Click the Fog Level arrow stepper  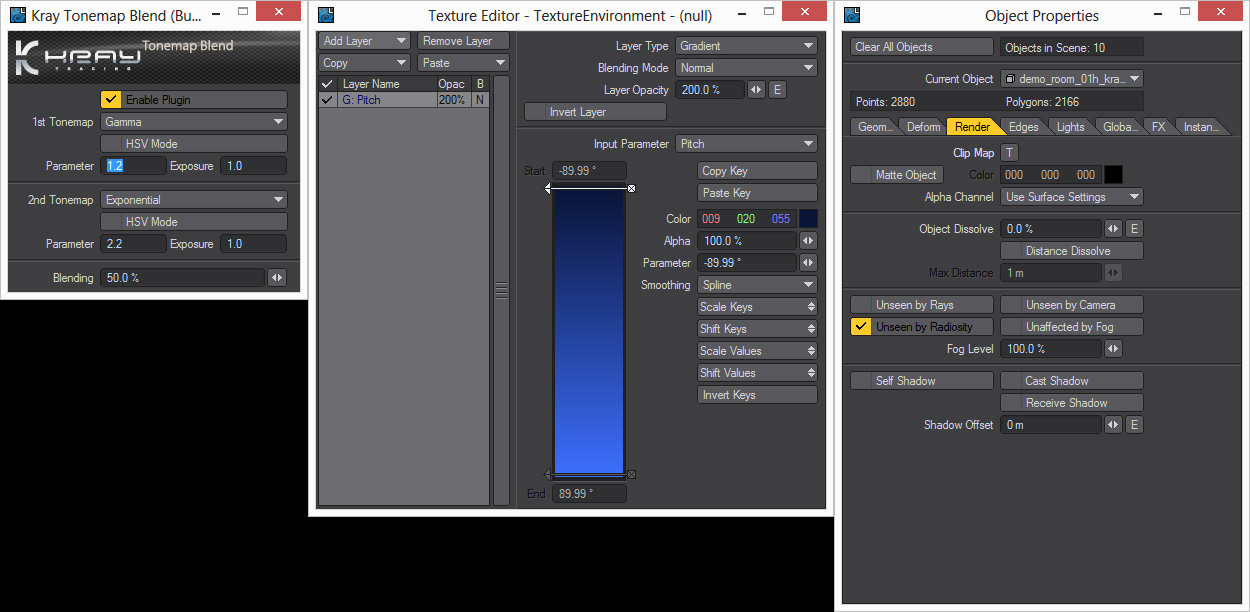pos(1113,349)
